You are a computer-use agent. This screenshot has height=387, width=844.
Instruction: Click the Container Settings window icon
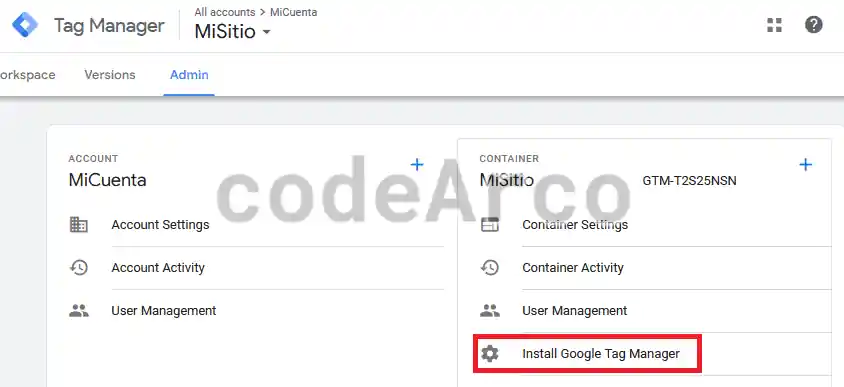pos(489,224)
